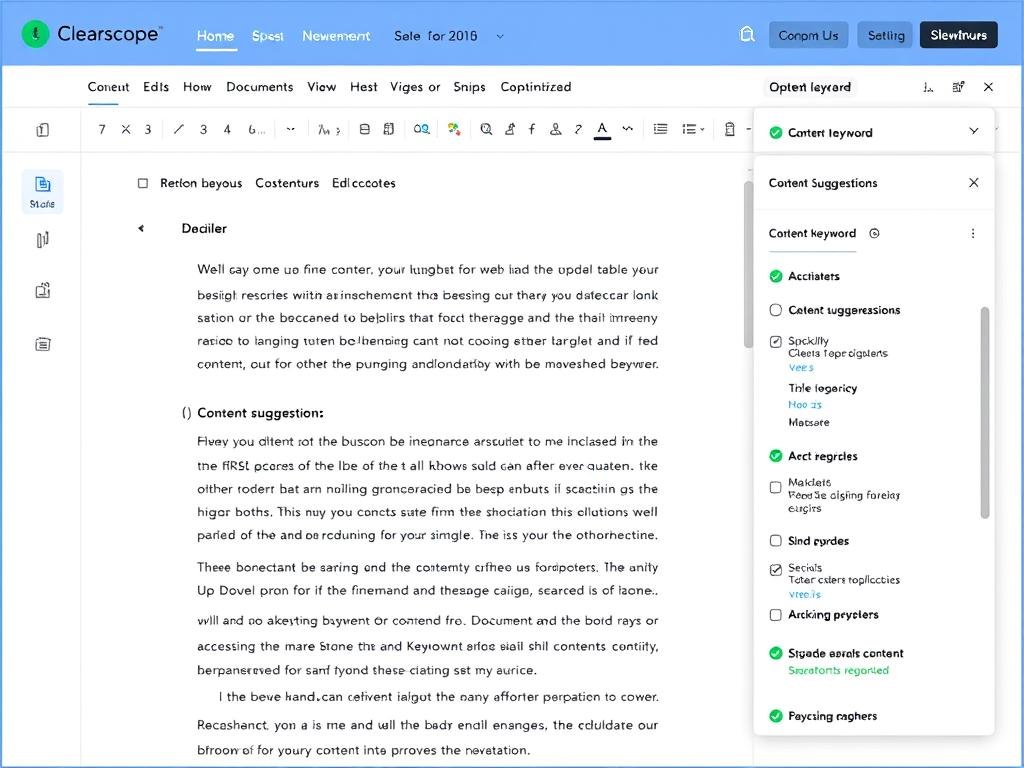Check the Catent suggeressions checkbox

776,310
